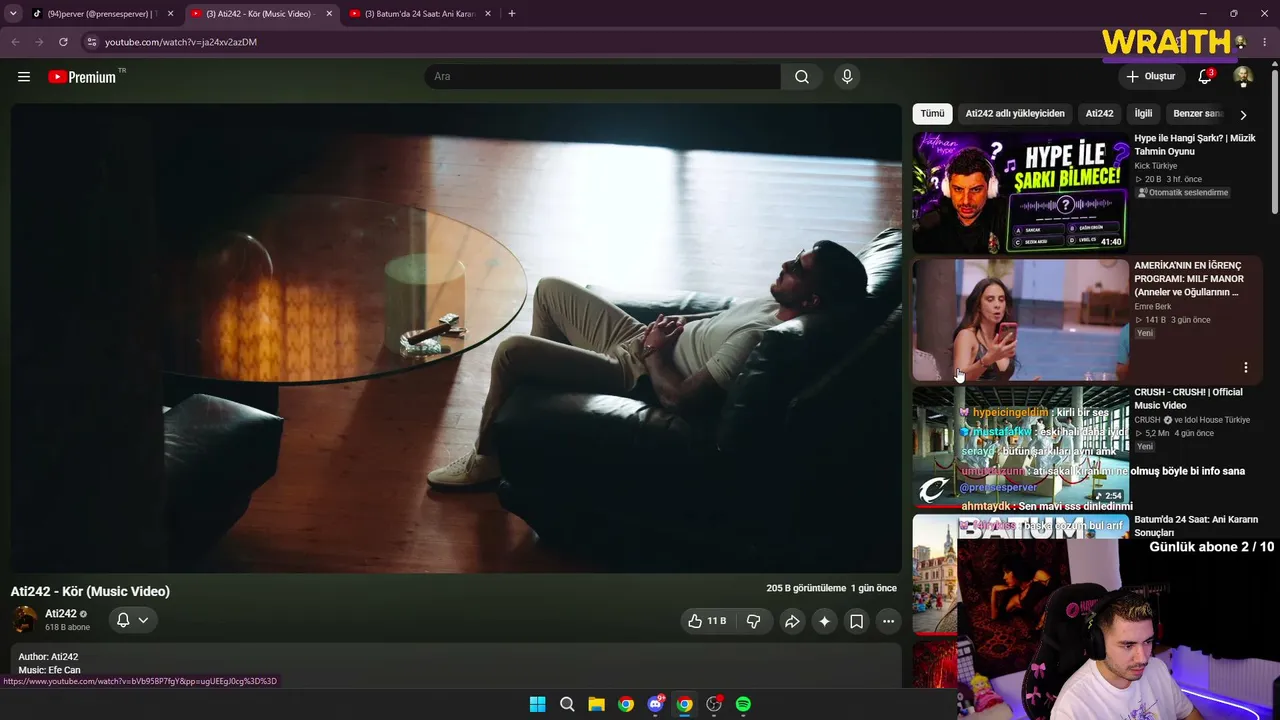Select the 'Ati242 adlı yükleyiciden' chip
The width and height of the screenshot is (1280, 720).
tap(1015, 114)
